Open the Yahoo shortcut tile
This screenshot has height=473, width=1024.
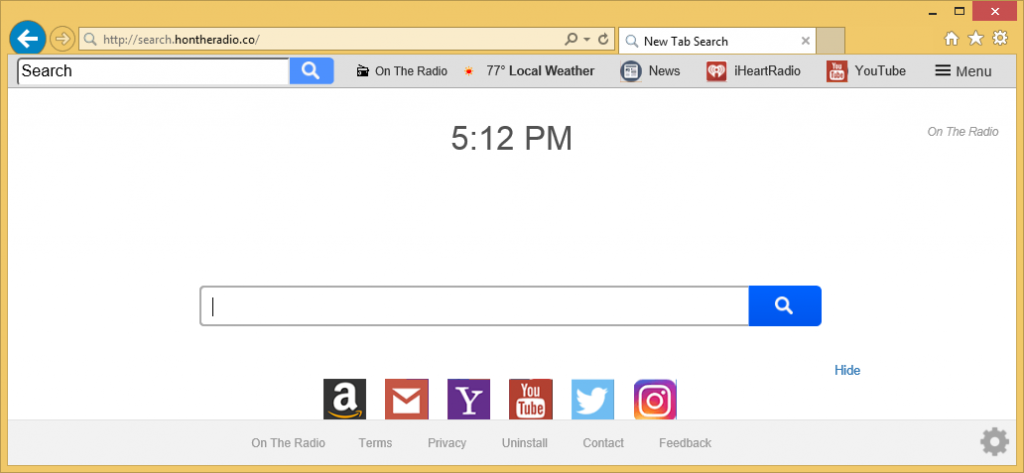point(469,399)
